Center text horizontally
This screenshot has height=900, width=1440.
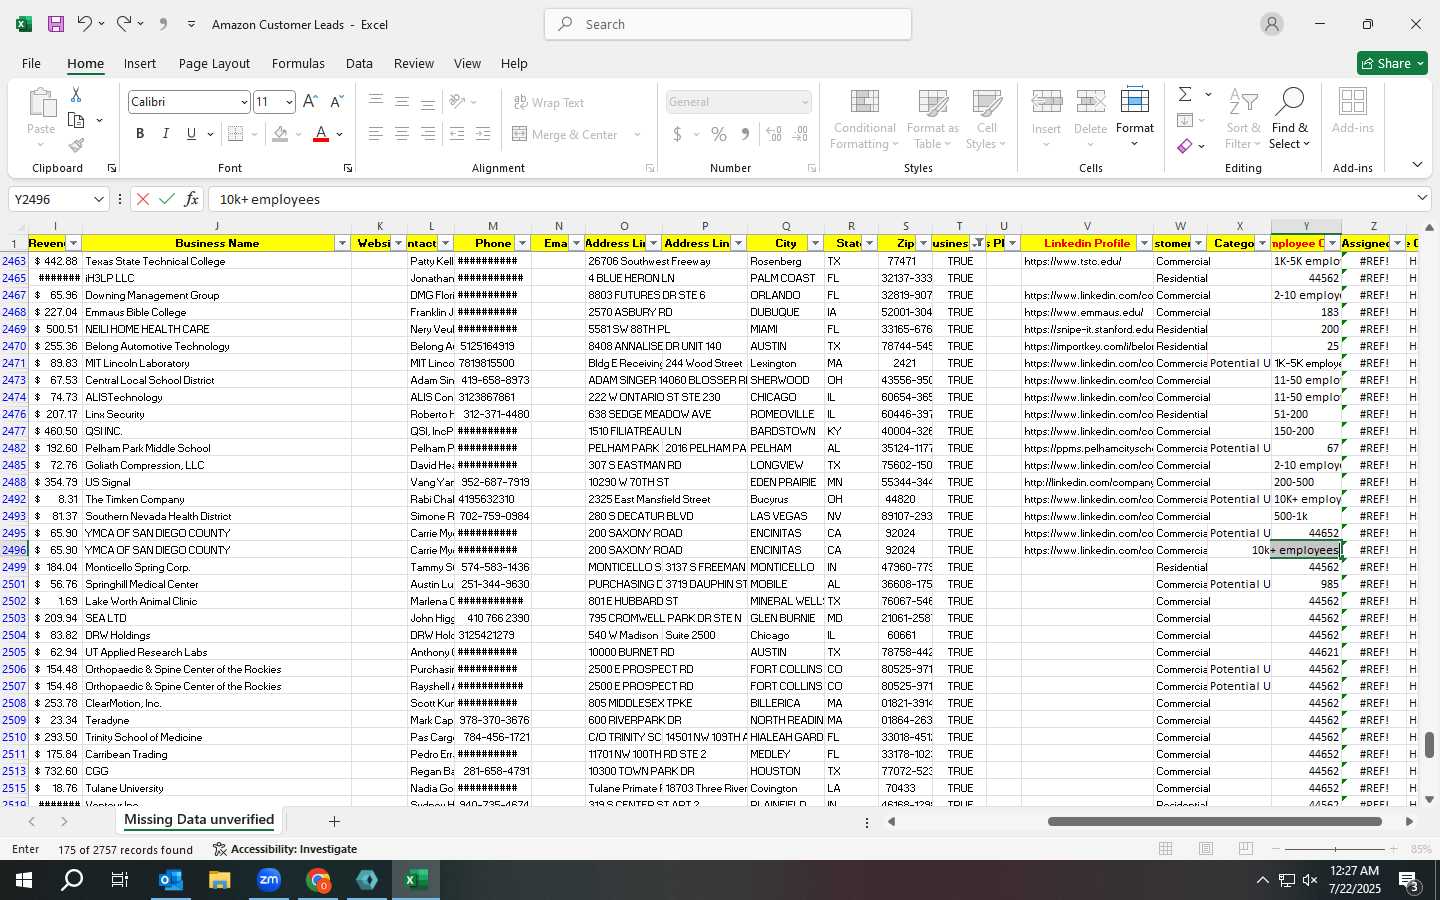click(x=402, y=134)
